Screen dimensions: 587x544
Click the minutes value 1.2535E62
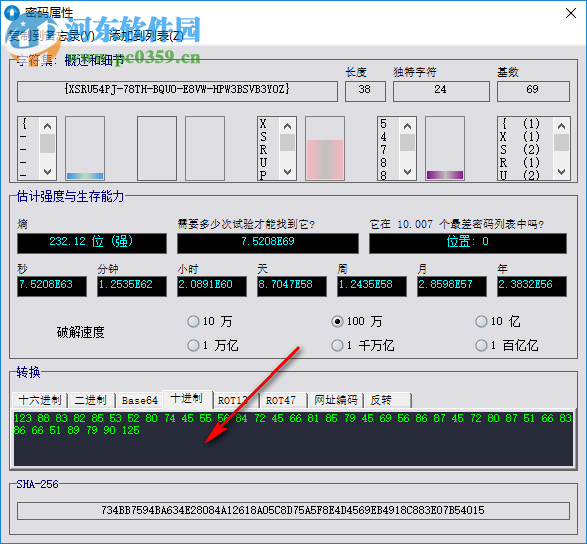coord(132,286)
